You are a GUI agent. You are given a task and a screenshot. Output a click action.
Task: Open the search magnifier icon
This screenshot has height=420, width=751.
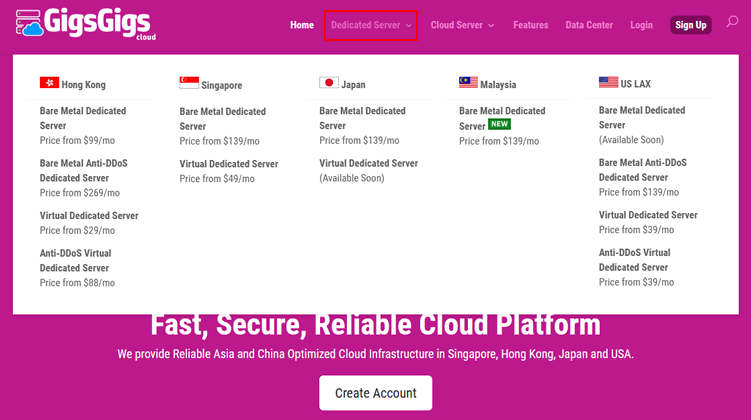[x=732, y=23]
